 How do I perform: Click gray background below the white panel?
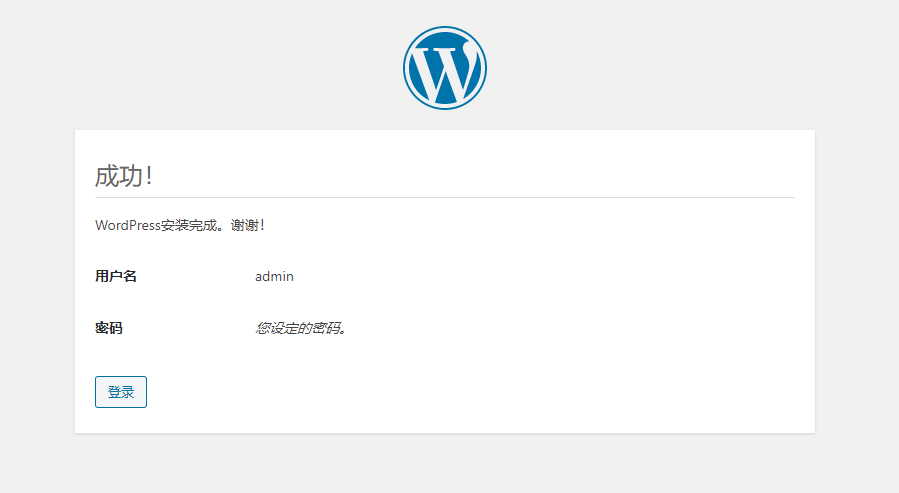[x=445, y=464]
